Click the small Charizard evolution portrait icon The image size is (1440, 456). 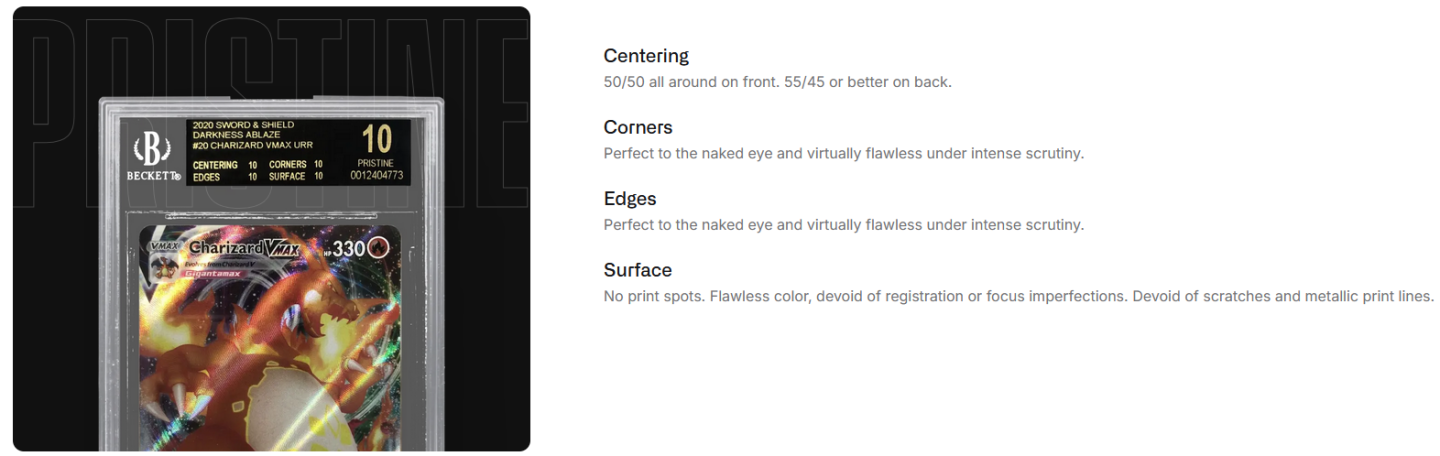point(160,261)
